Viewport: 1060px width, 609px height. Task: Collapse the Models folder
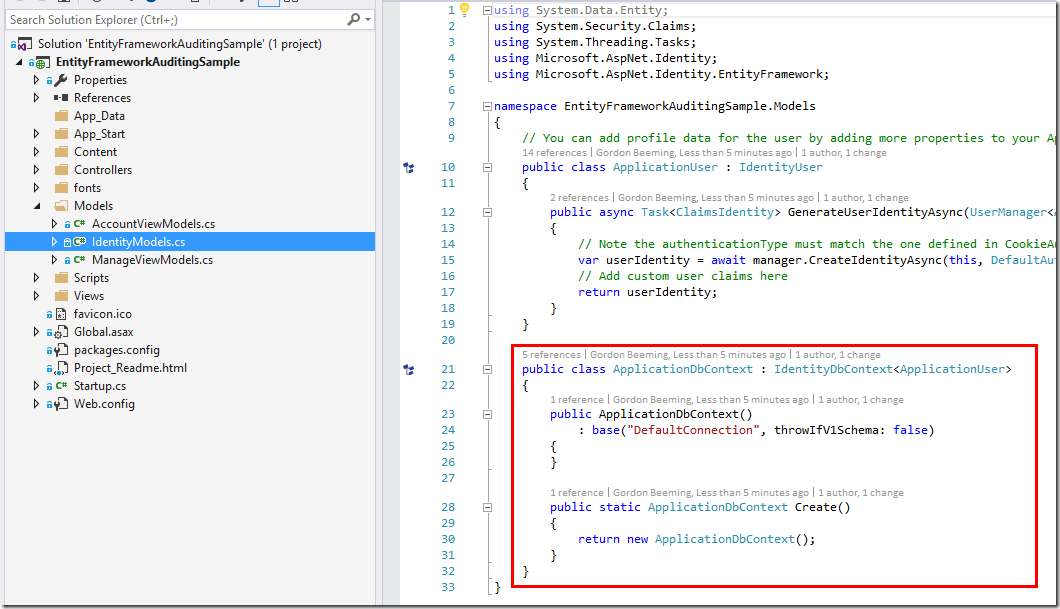point(37,206)
